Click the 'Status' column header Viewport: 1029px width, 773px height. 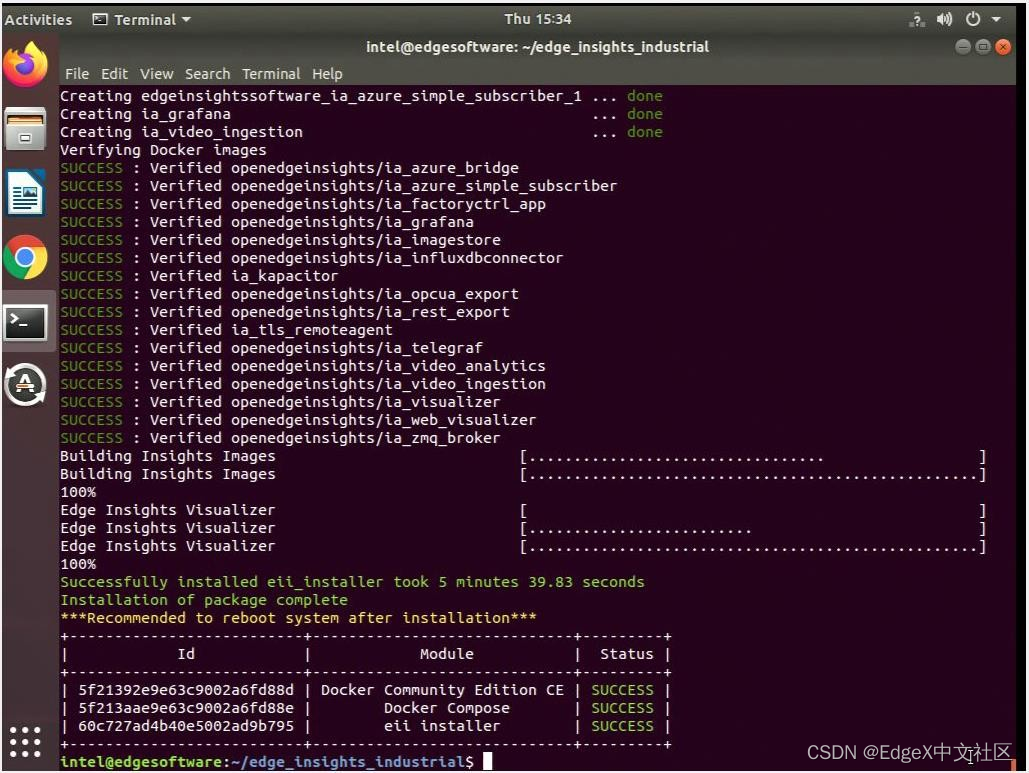point(627,654)
